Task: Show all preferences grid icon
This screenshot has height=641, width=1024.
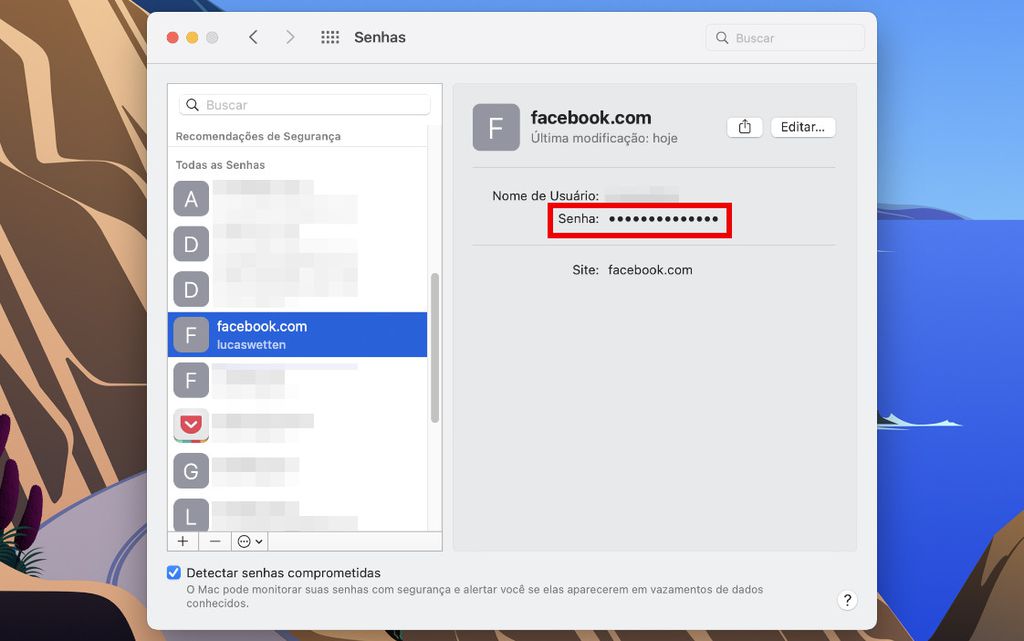Action: [x=330, y=37]
